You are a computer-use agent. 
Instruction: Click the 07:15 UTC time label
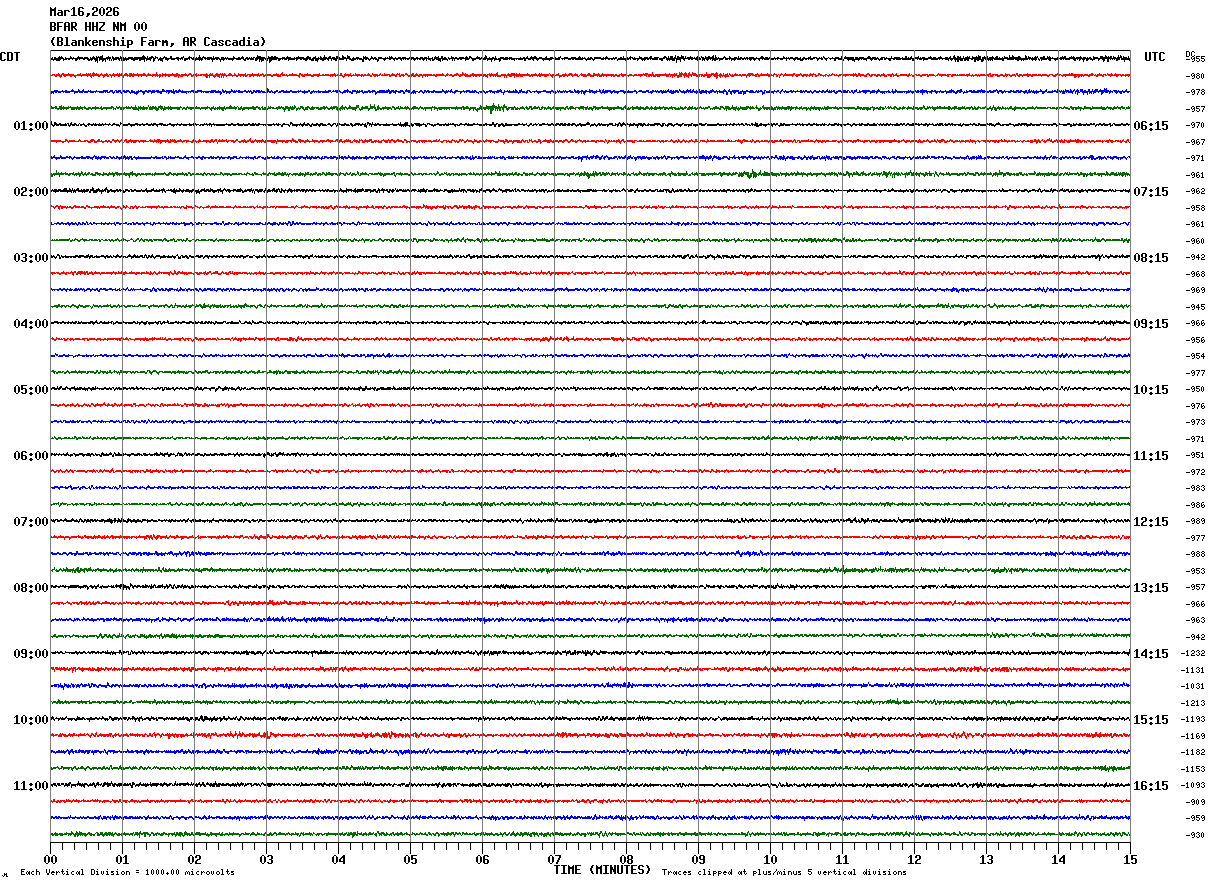(x=1150, y=192)
